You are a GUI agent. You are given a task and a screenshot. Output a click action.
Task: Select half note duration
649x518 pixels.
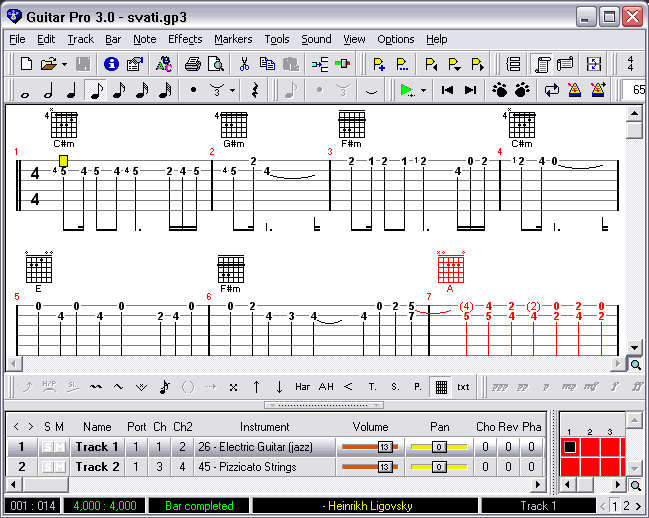click(48, 90)
